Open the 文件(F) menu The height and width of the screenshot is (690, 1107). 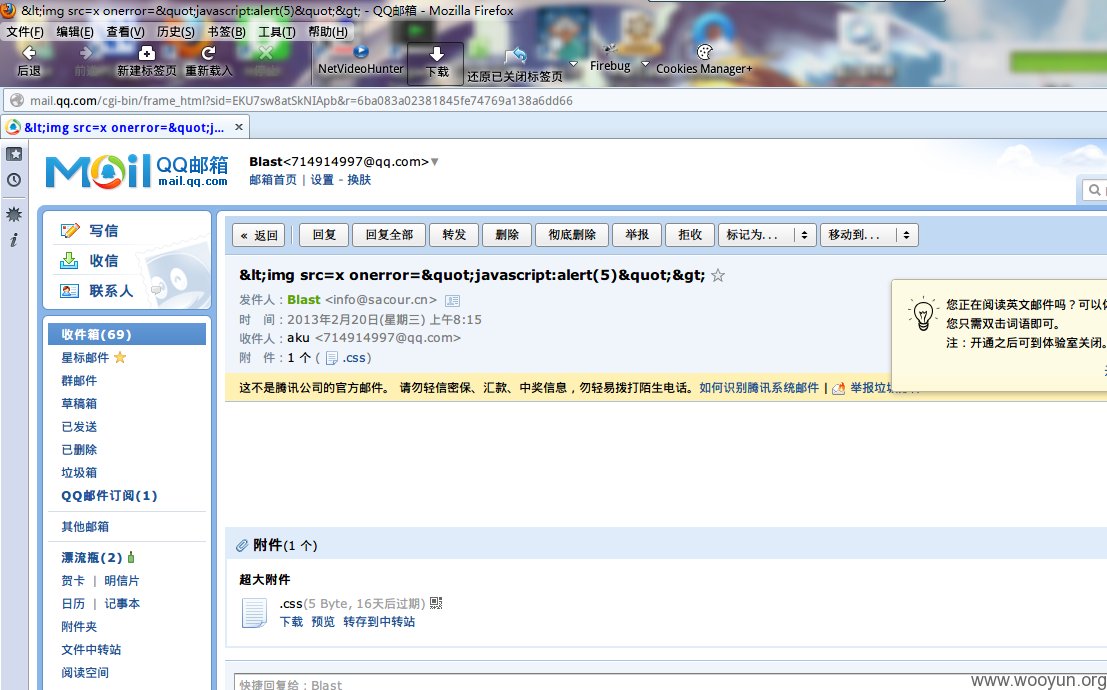[25, 32]
